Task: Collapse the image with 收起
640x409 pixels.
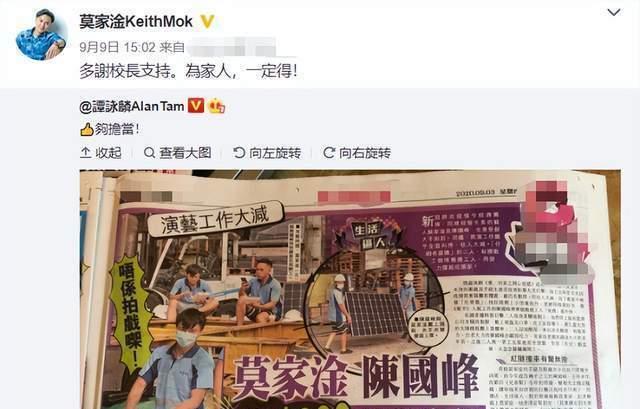Action: pyautogui.click(x=101, y=153)
